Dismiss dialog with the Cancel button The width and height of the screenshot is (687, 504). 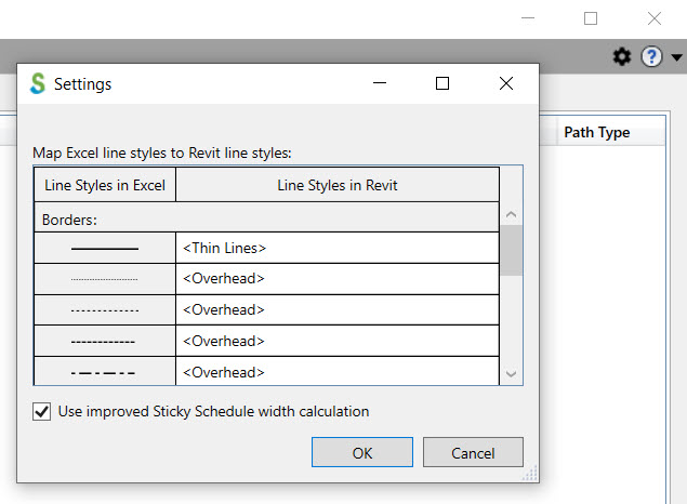click(473, 452)
